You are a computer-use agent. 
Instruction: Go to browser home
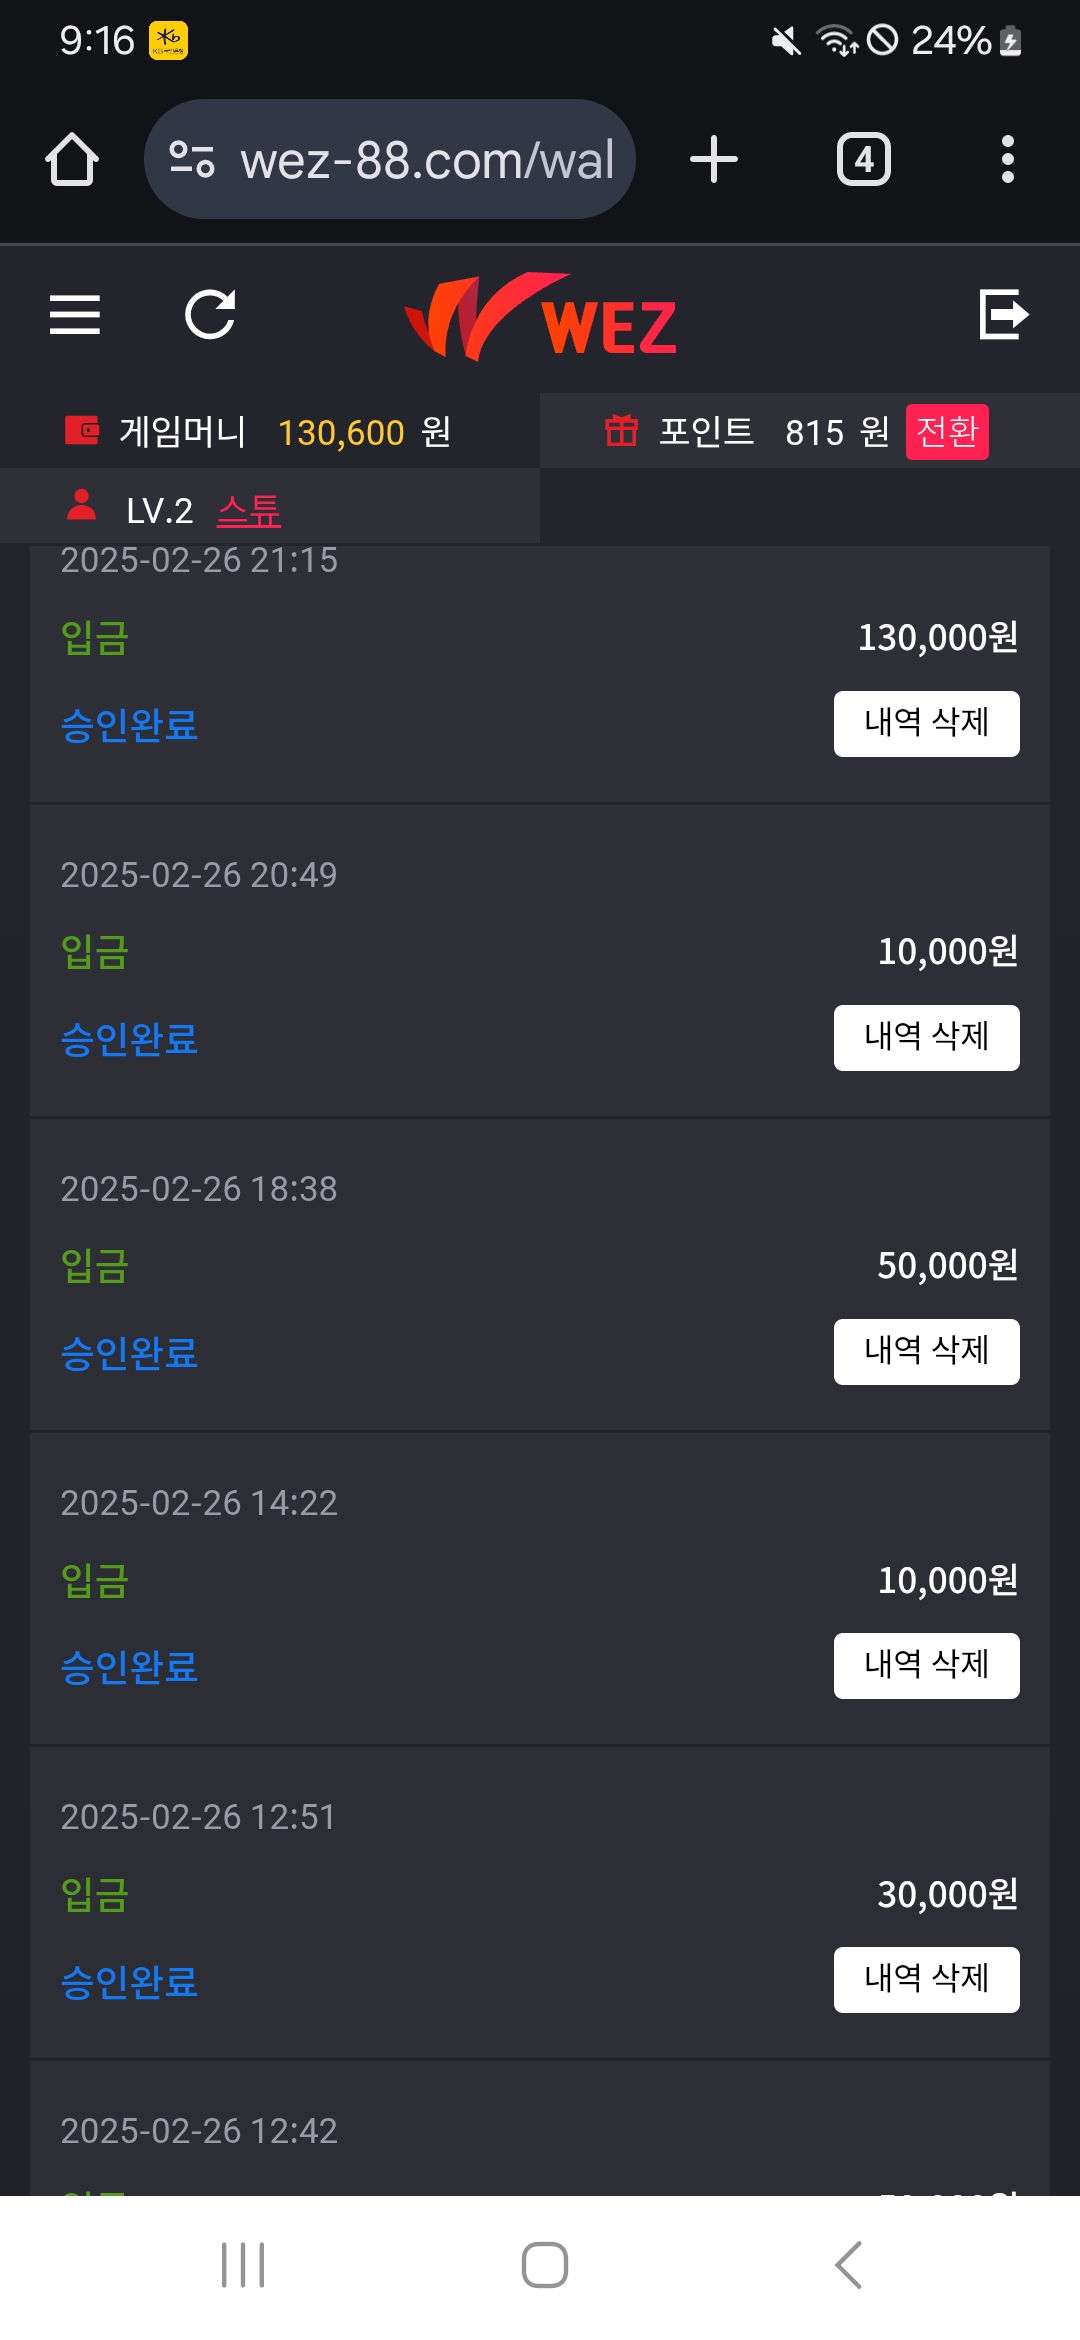(x=72, y=160)
